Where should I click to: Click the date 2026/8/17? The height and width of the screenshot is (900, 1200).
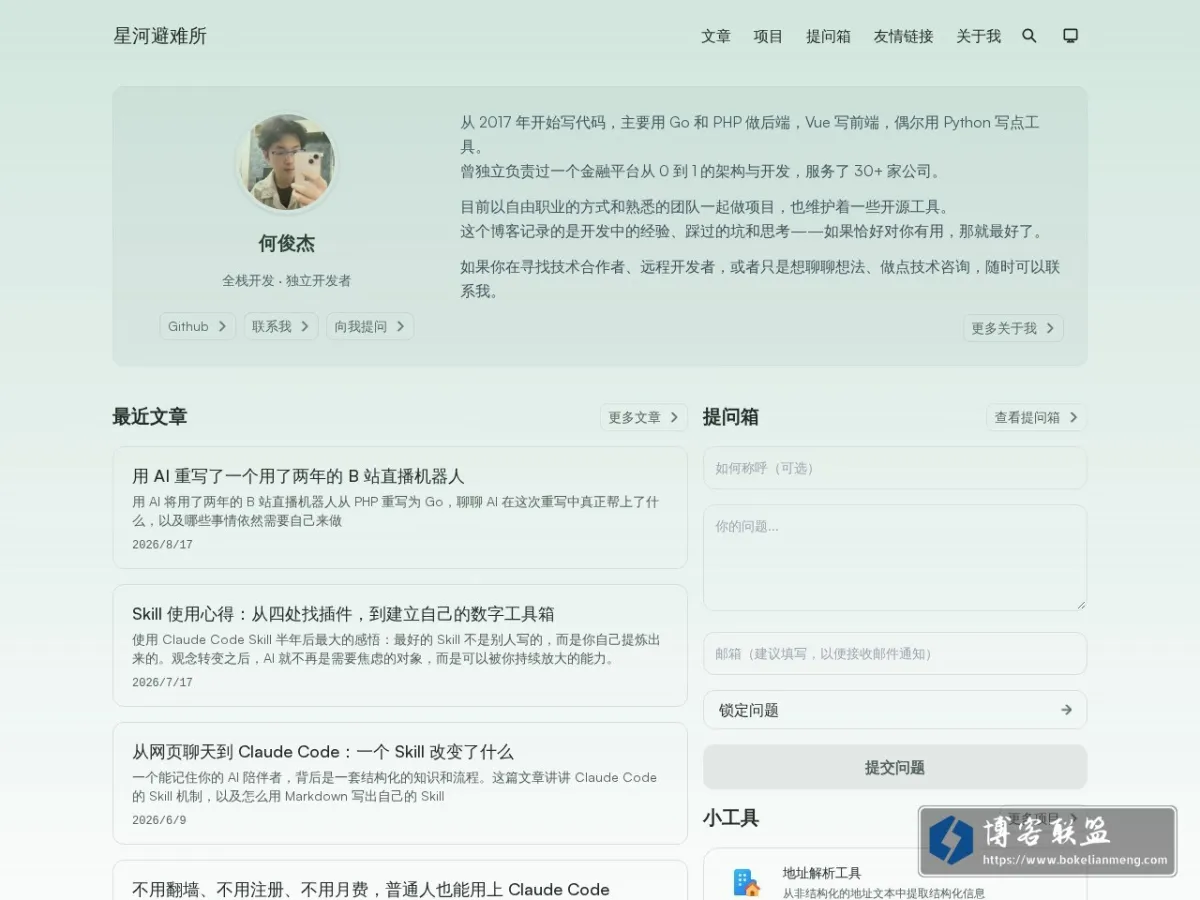[x=162, y=545]
